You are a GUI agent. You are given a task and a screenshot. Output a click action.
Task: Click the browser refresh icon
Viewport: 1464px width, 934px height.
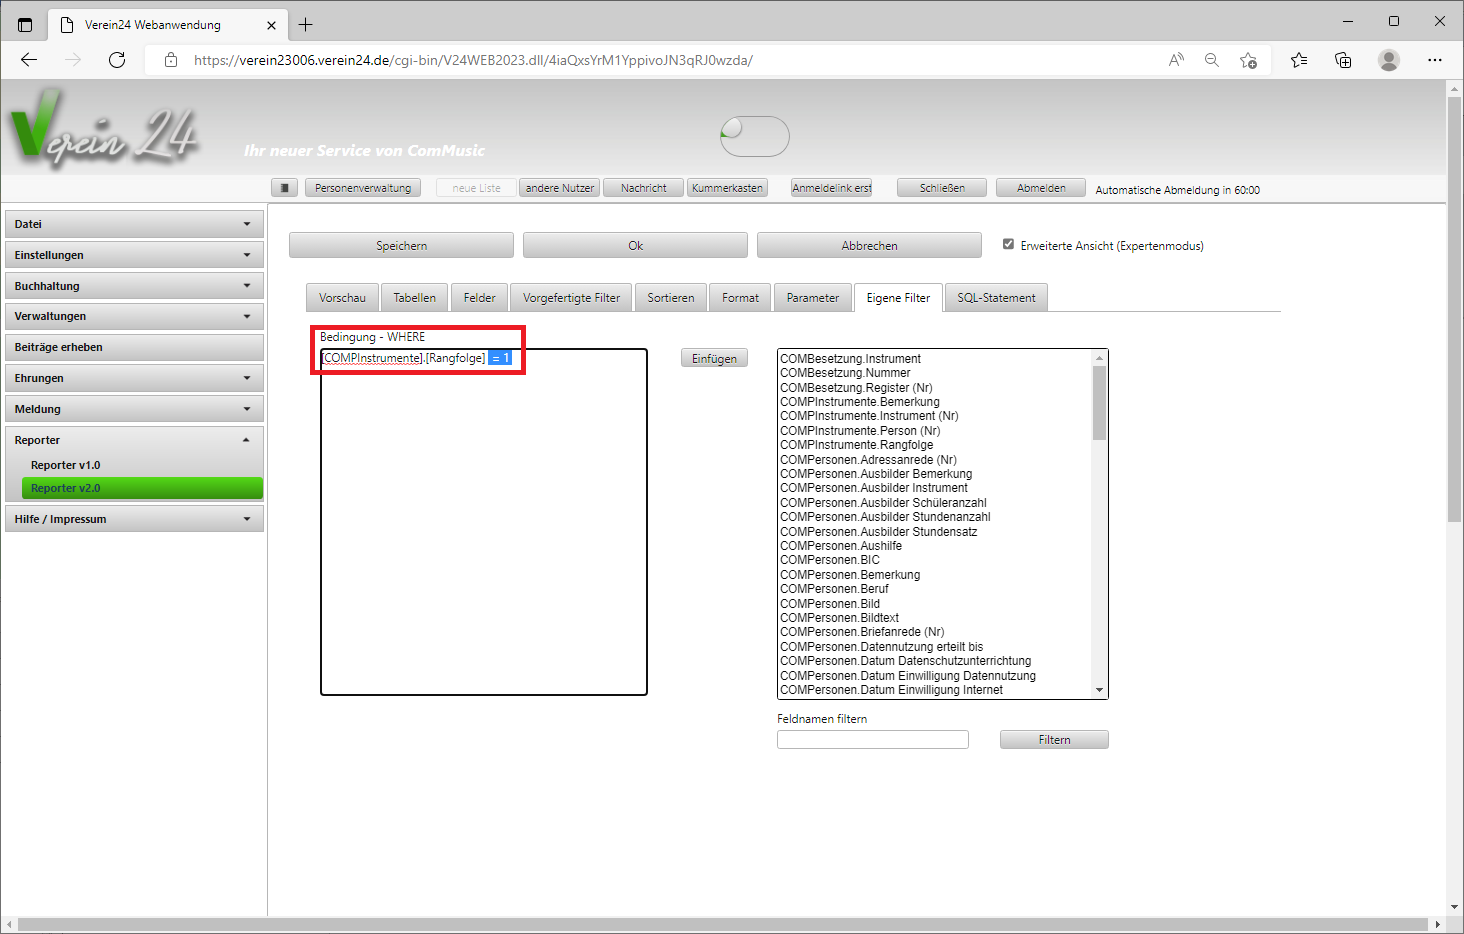117,60
